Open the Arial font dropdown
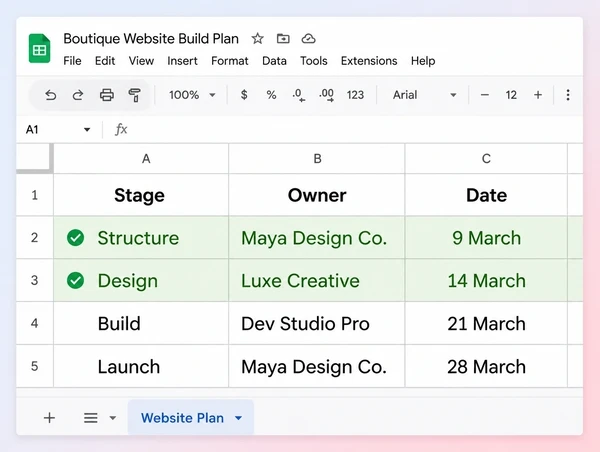 (424, 95)
